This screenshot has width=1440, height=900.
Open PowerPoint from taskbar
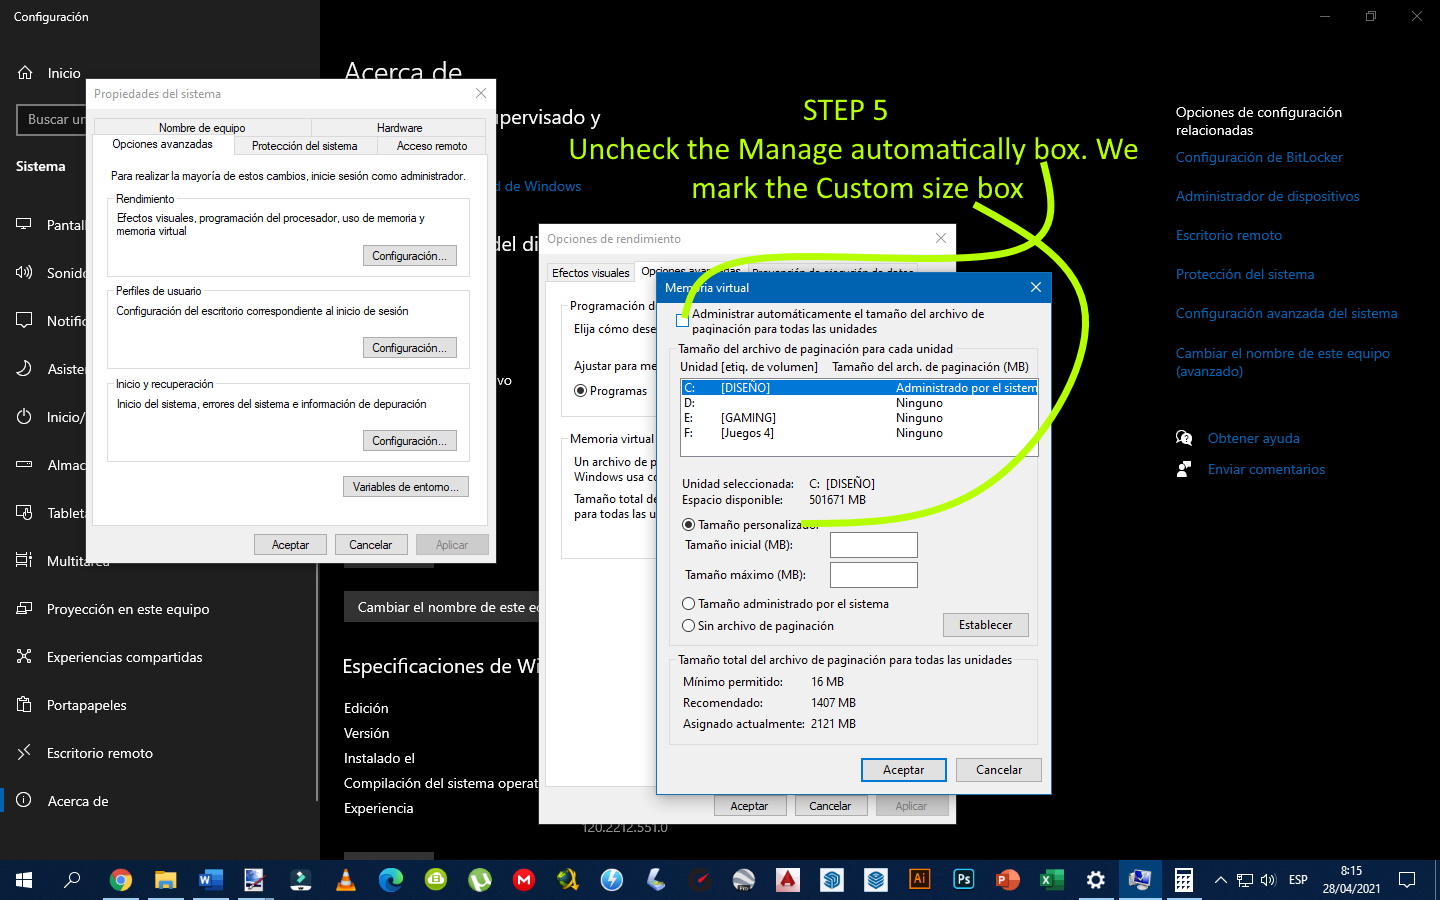(x=1007, y=880)
